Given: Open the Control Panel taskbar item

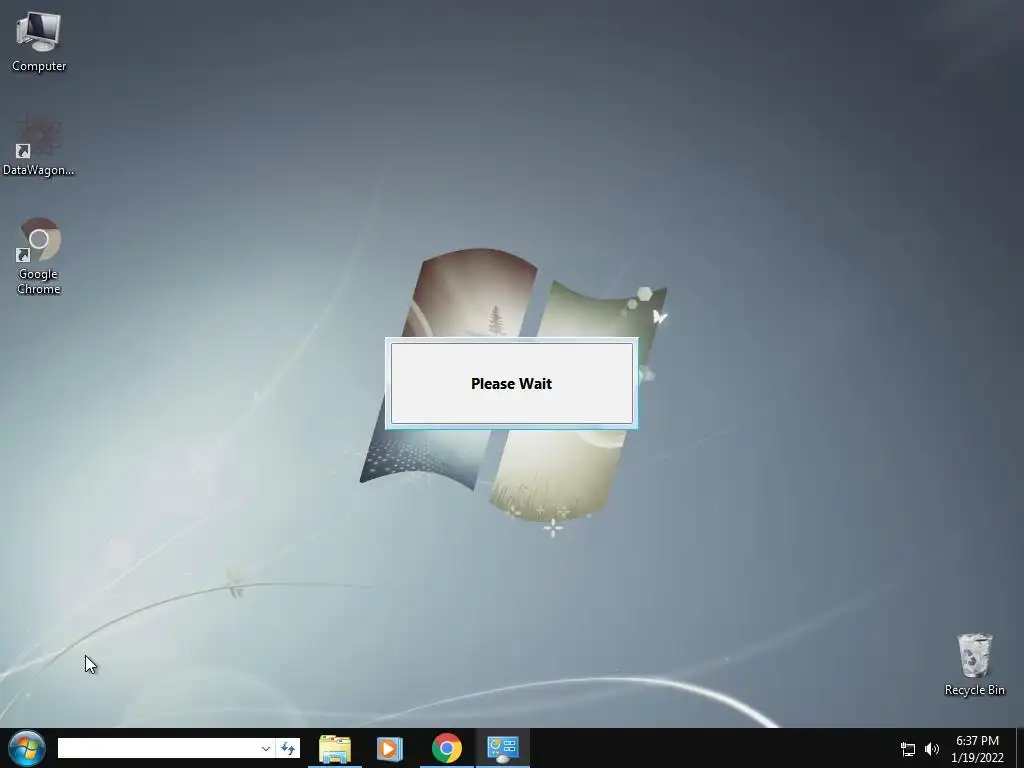Looking at the screenshot, I should coord(502,748).
